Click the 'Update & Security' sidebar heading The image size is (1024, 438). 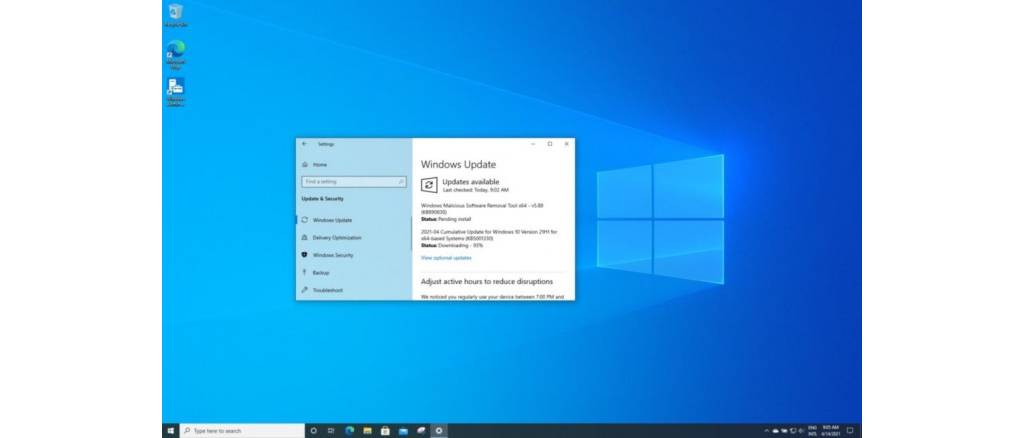point(322,198)
